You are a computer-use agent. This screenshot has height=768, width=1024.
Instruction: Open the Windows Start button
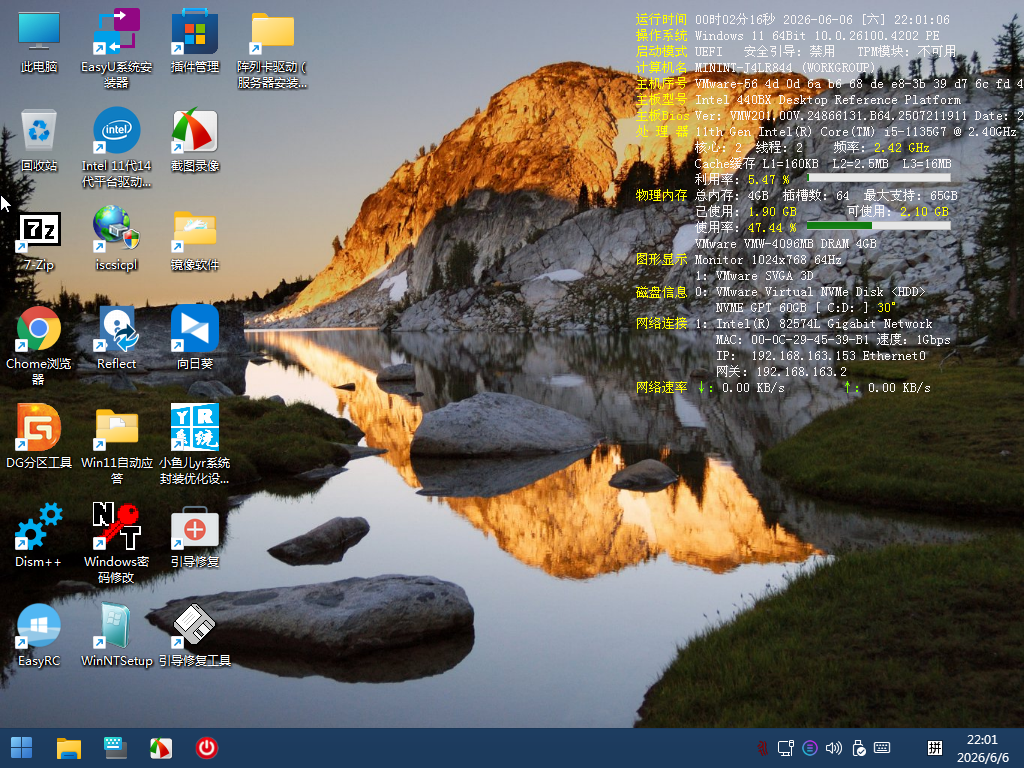[21, 748]
